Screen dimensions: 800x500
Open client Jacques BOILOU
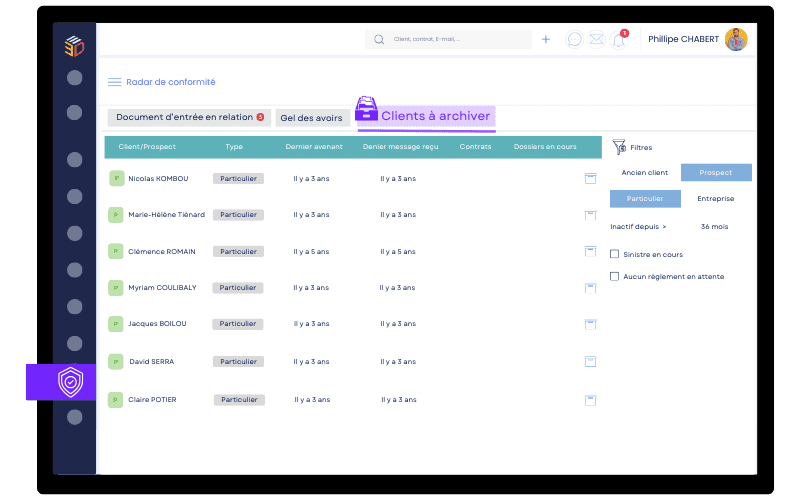(157, 324)
